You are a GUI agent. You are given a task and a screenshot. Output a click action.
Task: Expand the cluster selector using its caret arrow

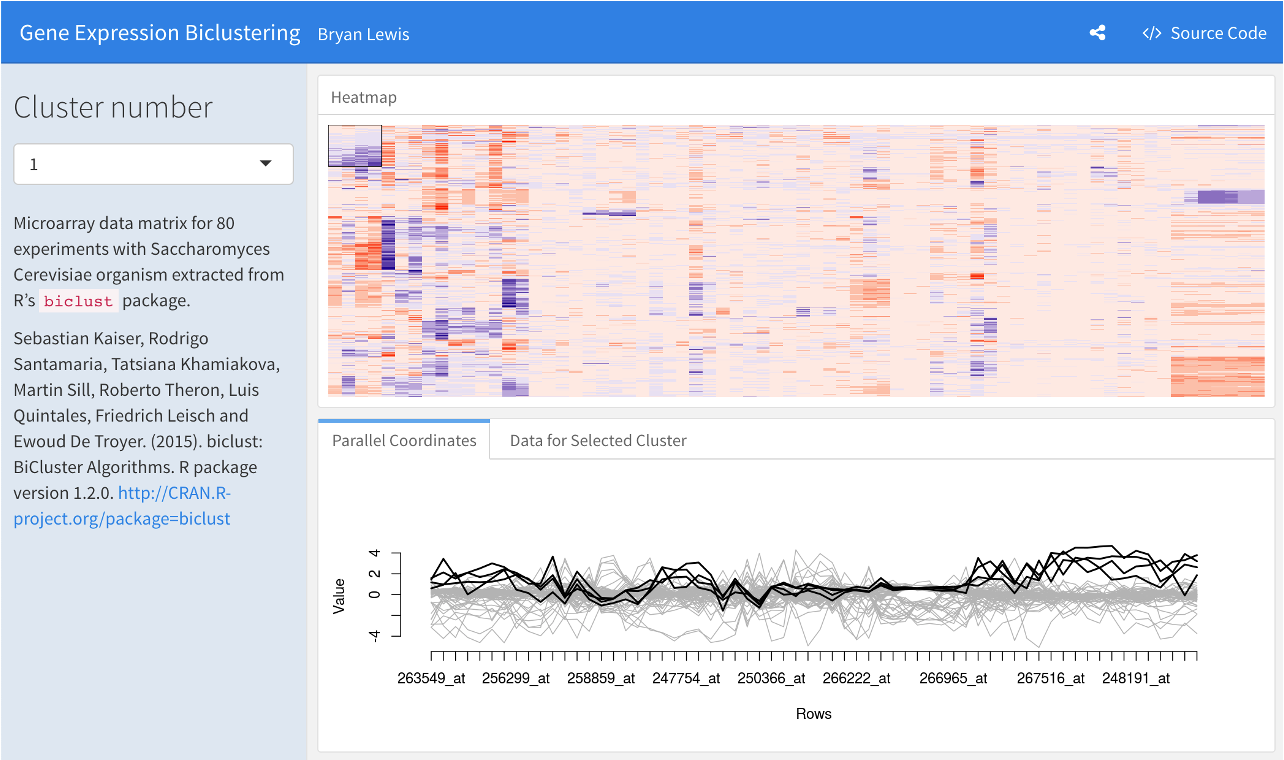(x=266, y=164)
